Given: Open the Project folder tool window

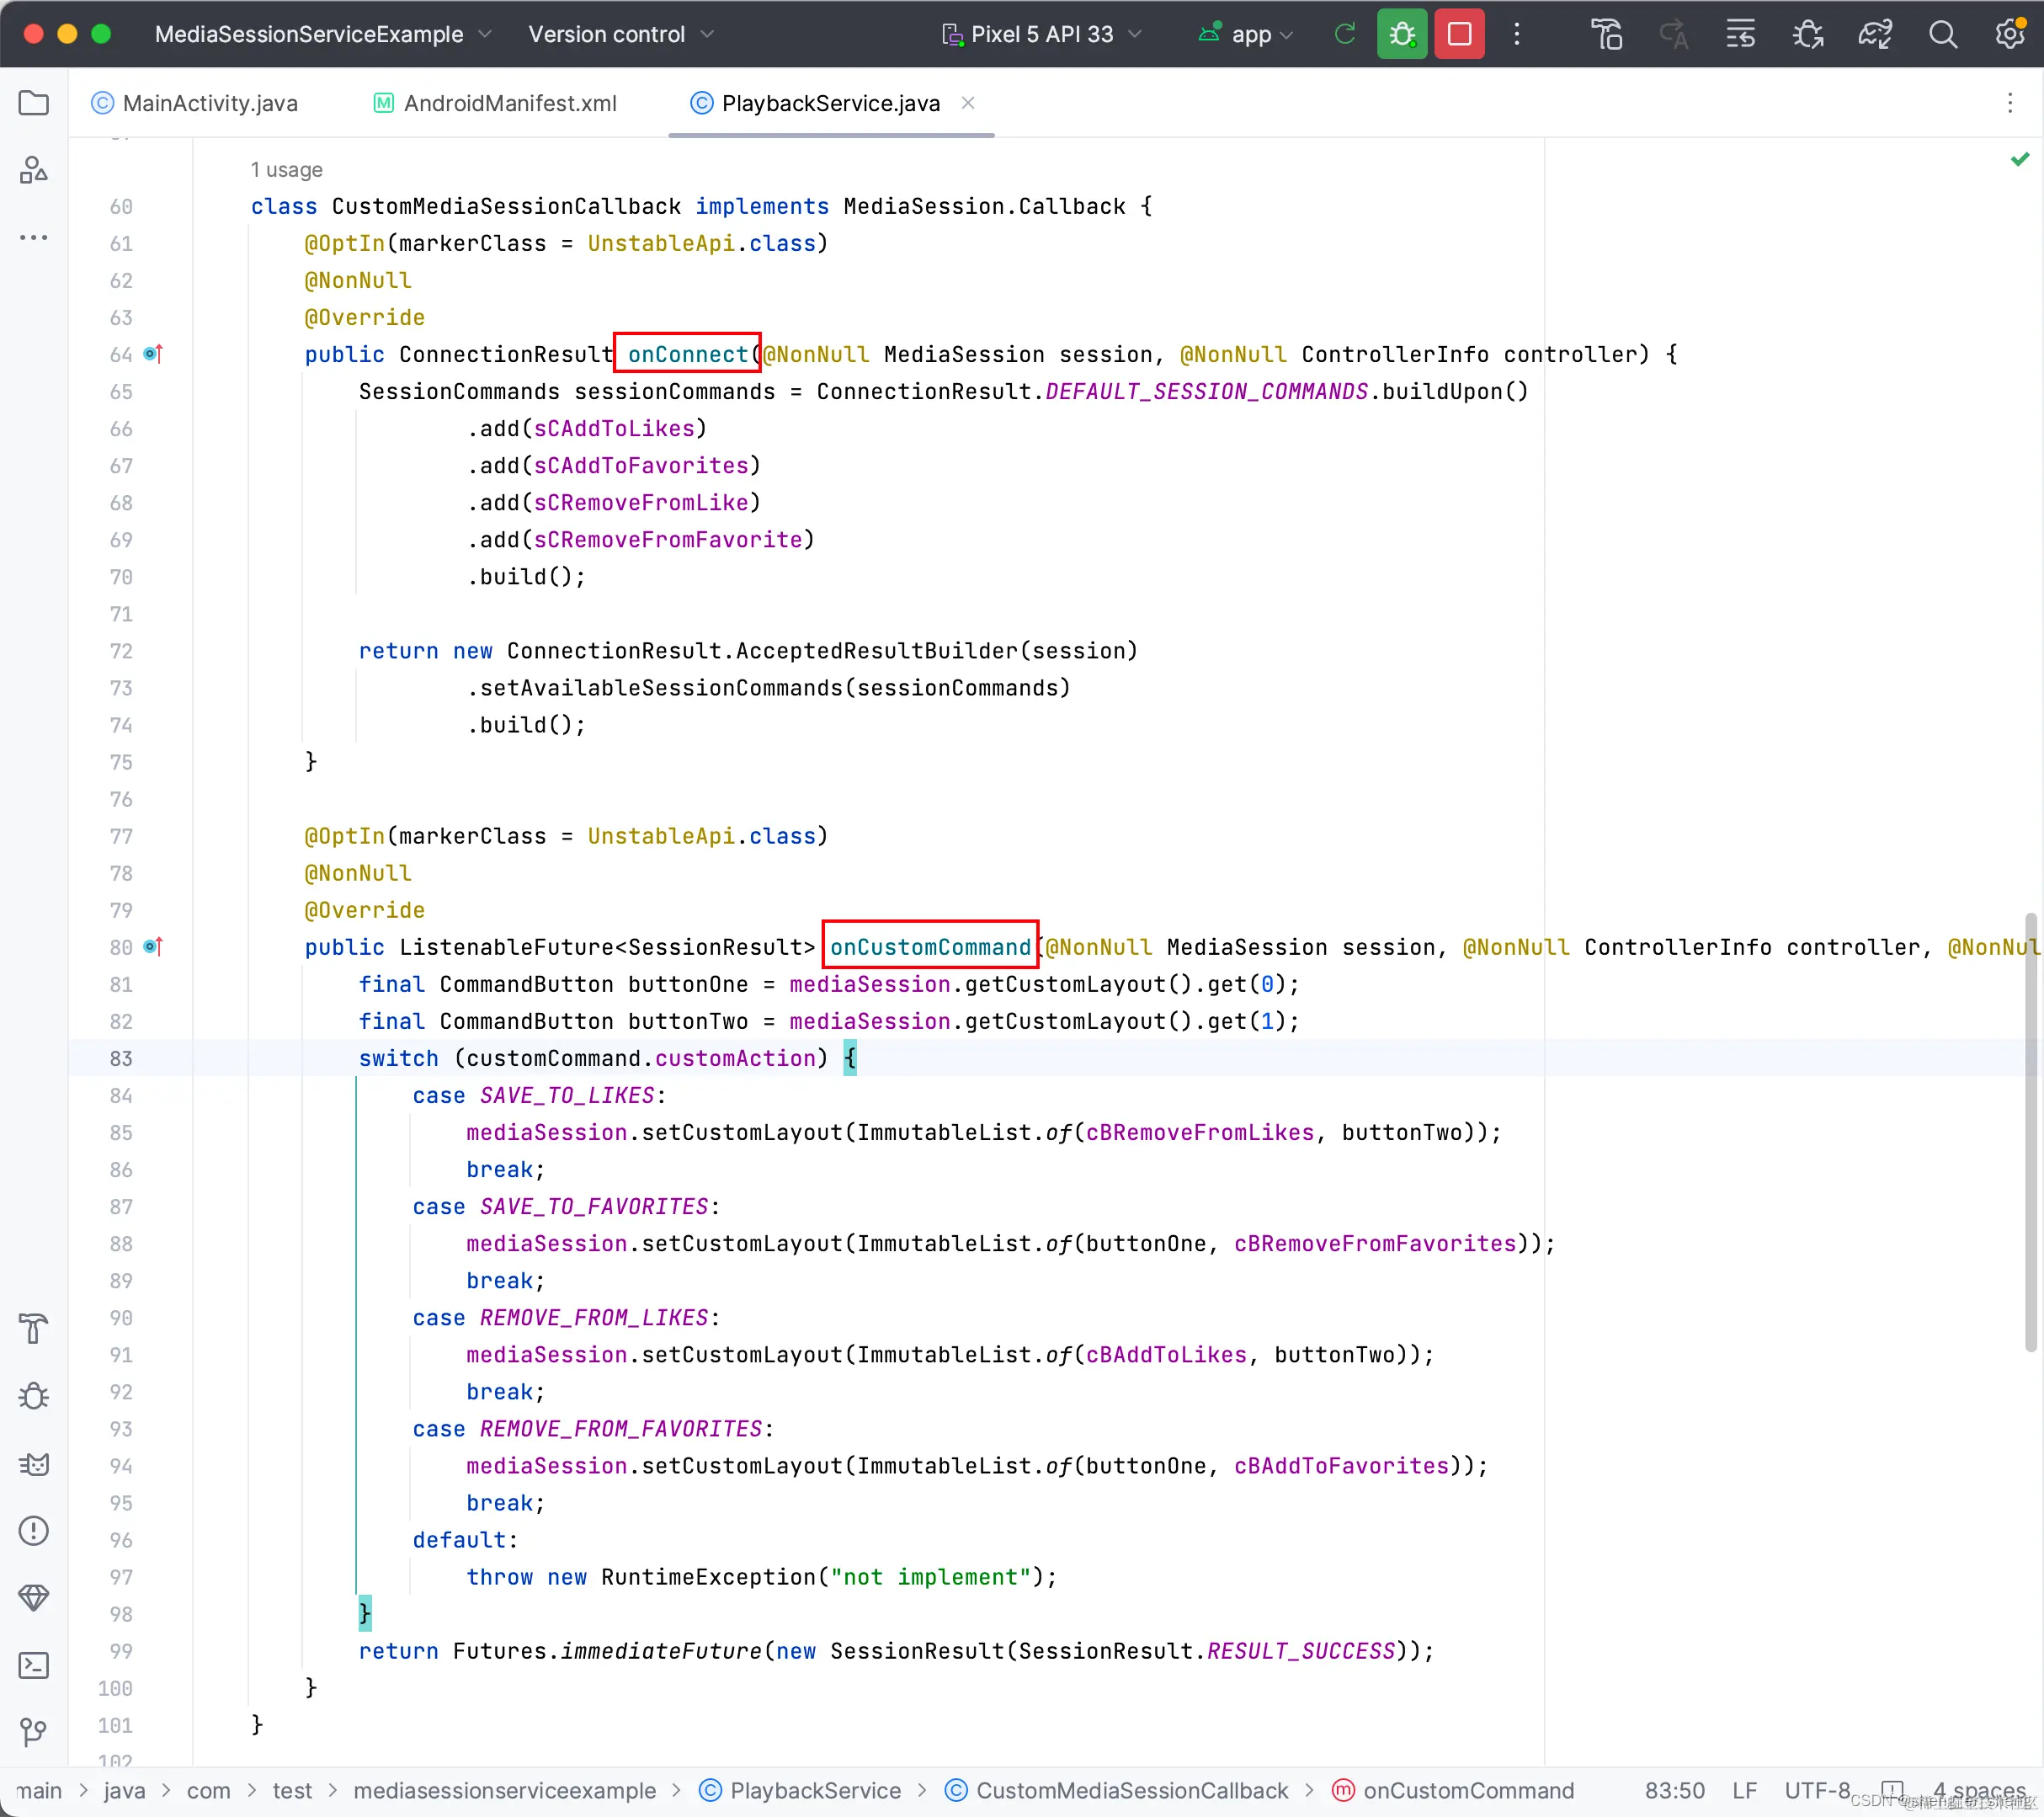Looking at the screenshot, I should click(34, 103).
